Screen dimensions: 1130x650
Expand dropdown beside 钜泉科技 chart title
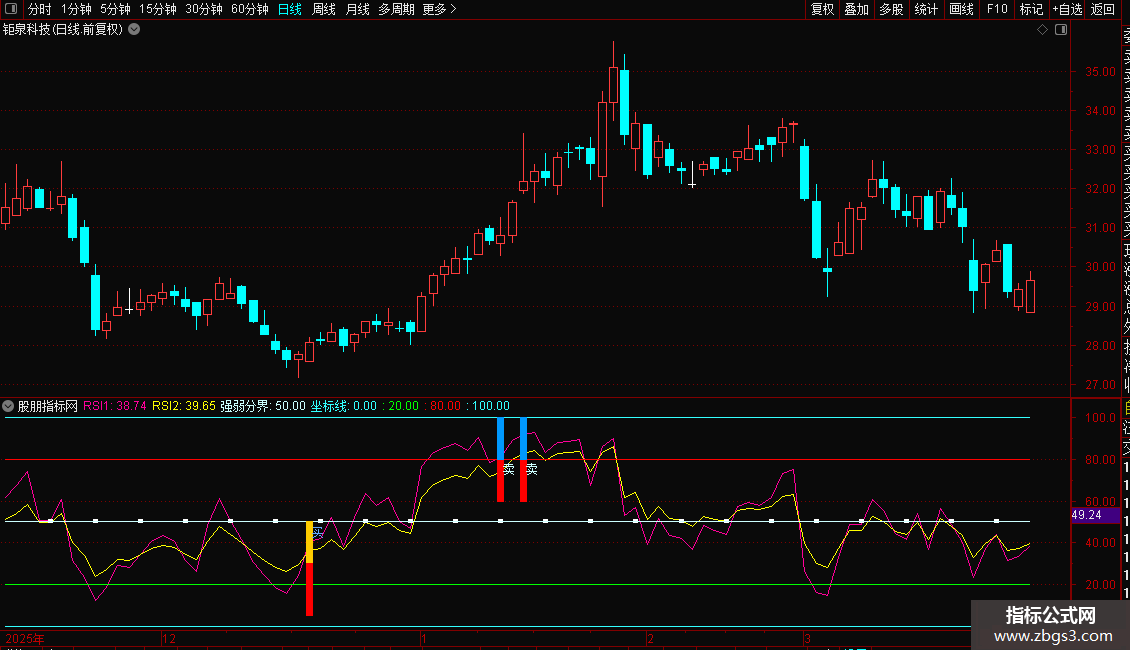(134, 30)
